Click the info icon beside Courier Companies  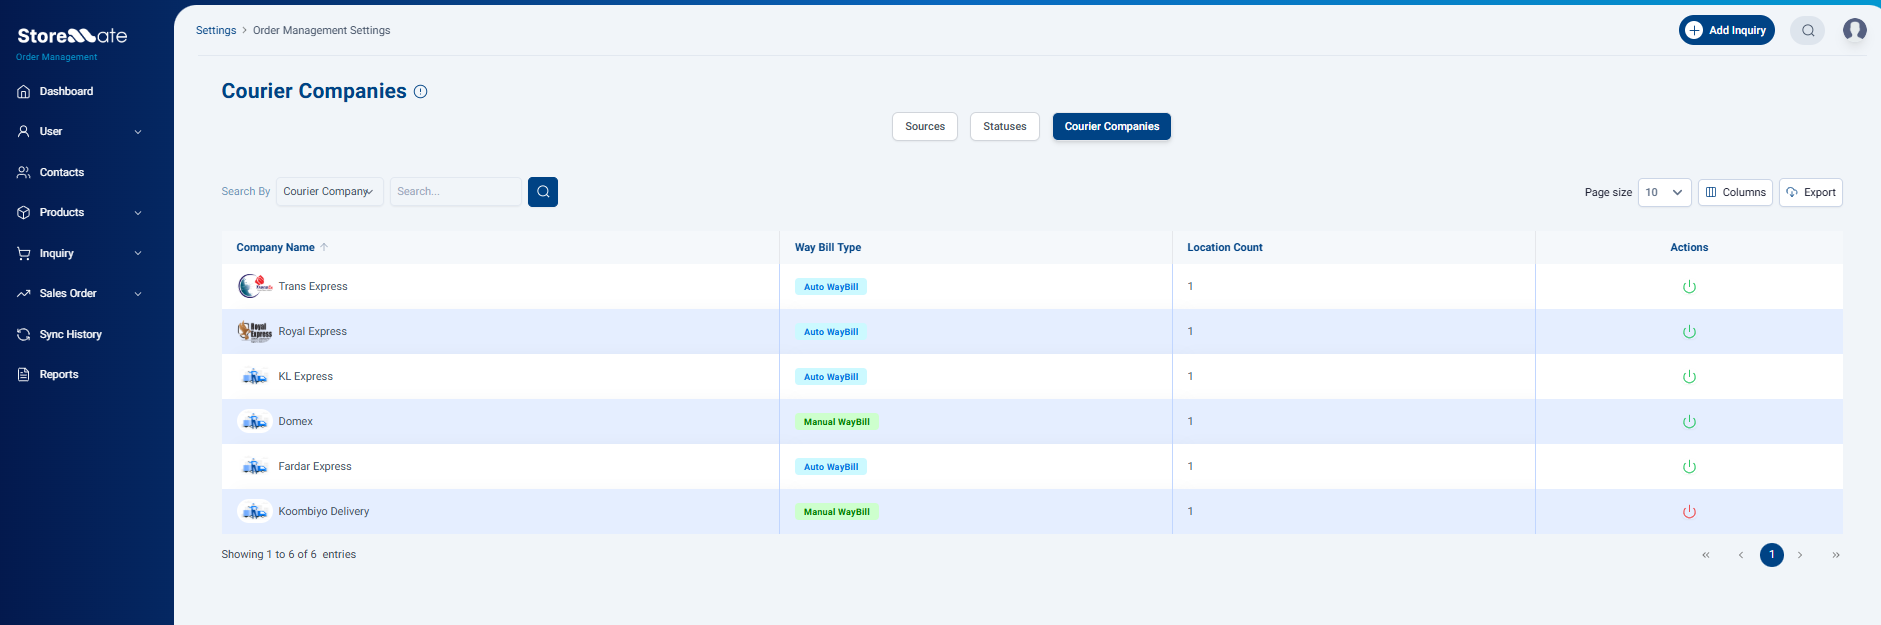tap(421, 92)
